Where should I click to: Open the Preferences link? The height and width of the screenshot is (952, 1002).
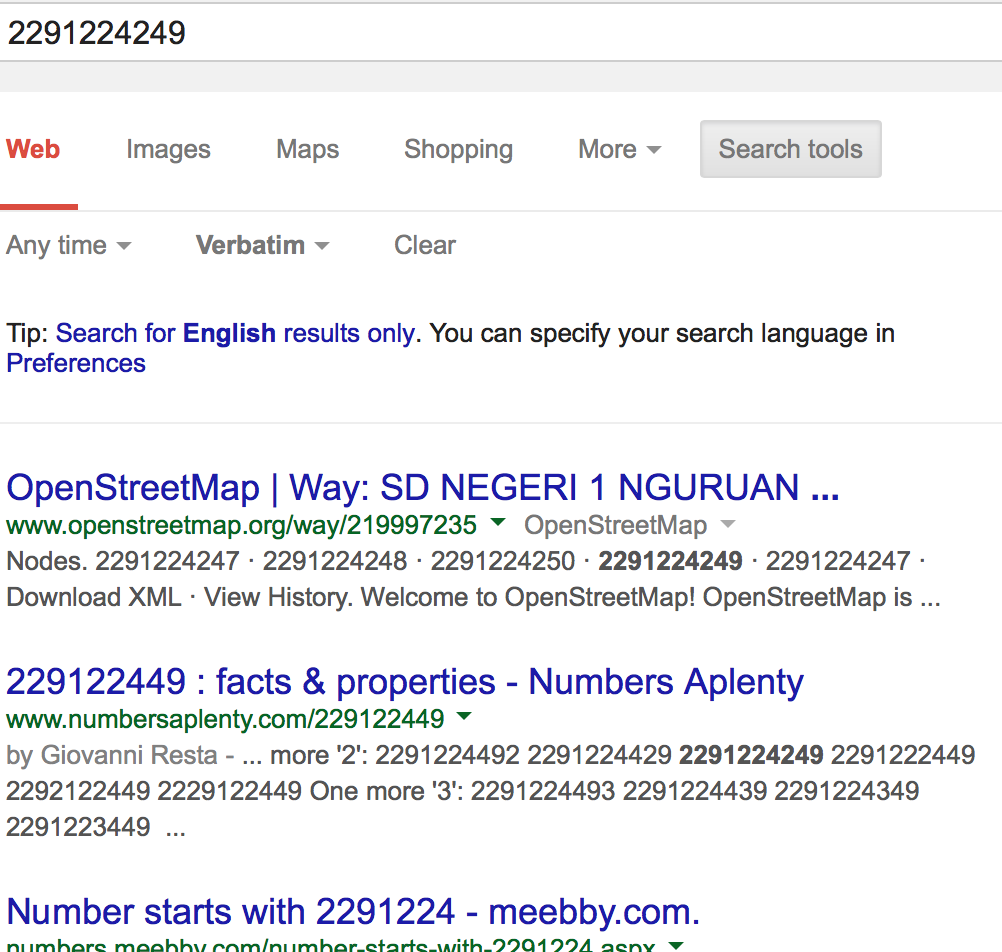76,363
